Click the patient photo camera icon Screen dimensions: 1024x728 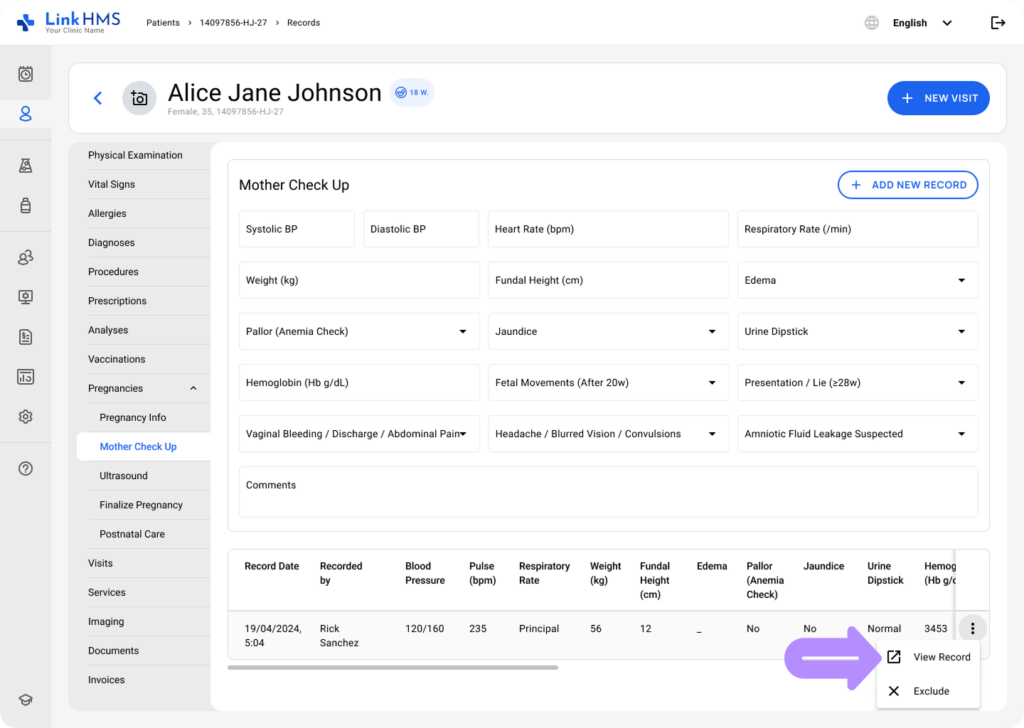point(139,98)
